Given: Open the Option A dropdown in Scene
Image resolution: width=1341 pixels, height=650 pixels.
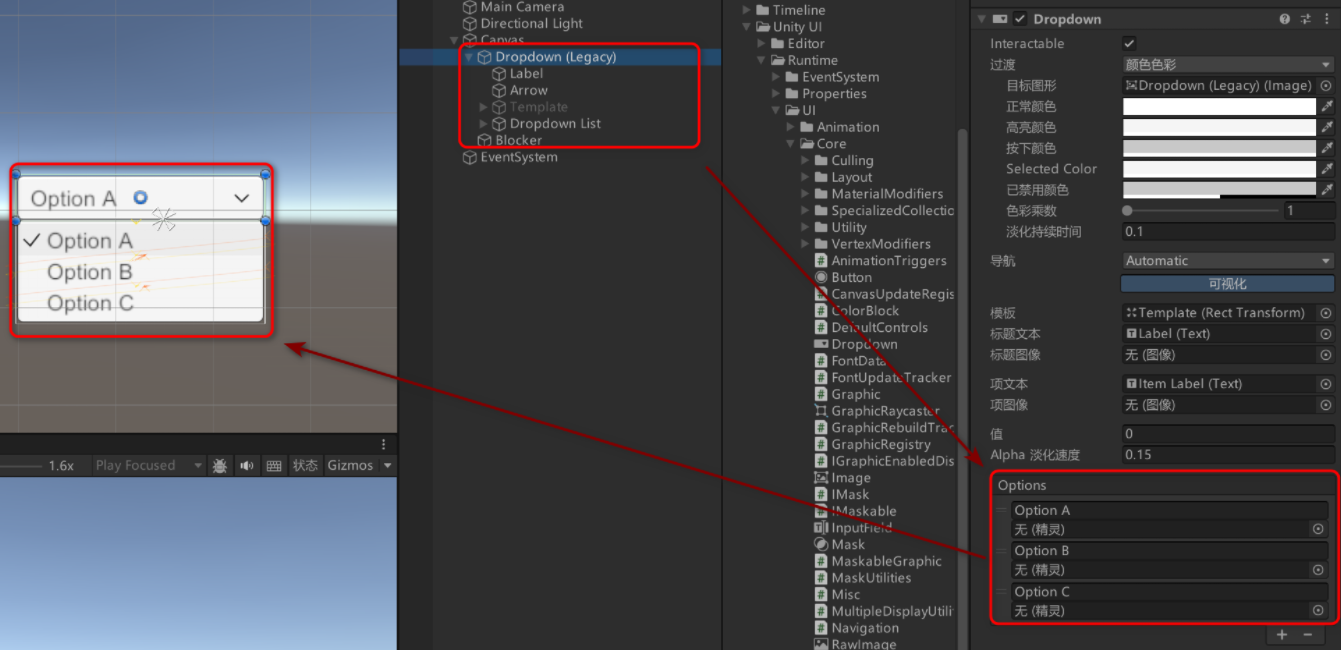Looking at the screenshot, I should coord(141,198).
